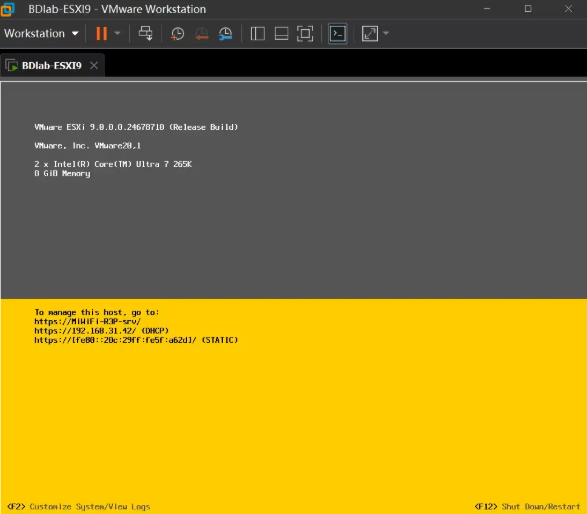
Task: Toggle the library sidebar panel
Action: click(x=258, y=34)
